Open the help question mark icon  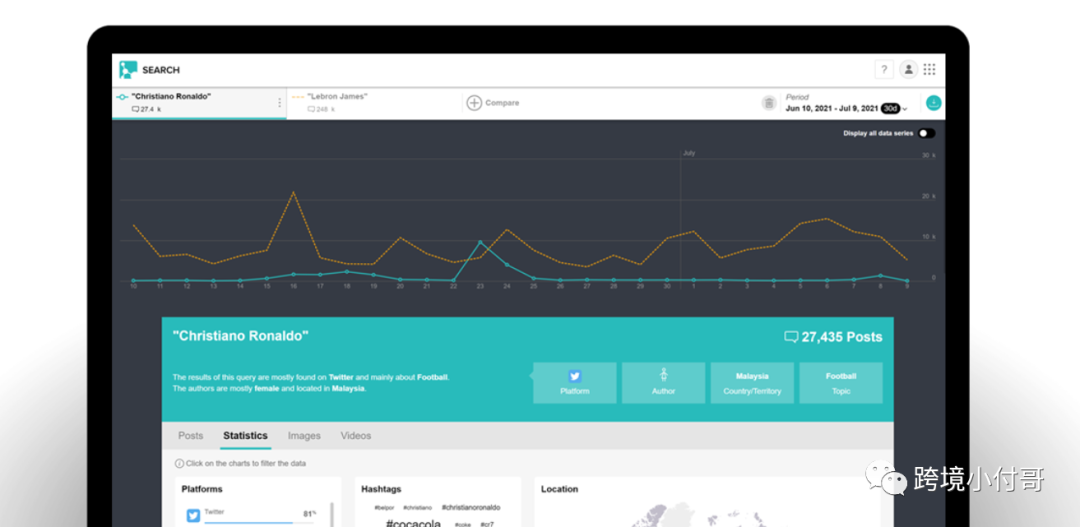[884, 70]
